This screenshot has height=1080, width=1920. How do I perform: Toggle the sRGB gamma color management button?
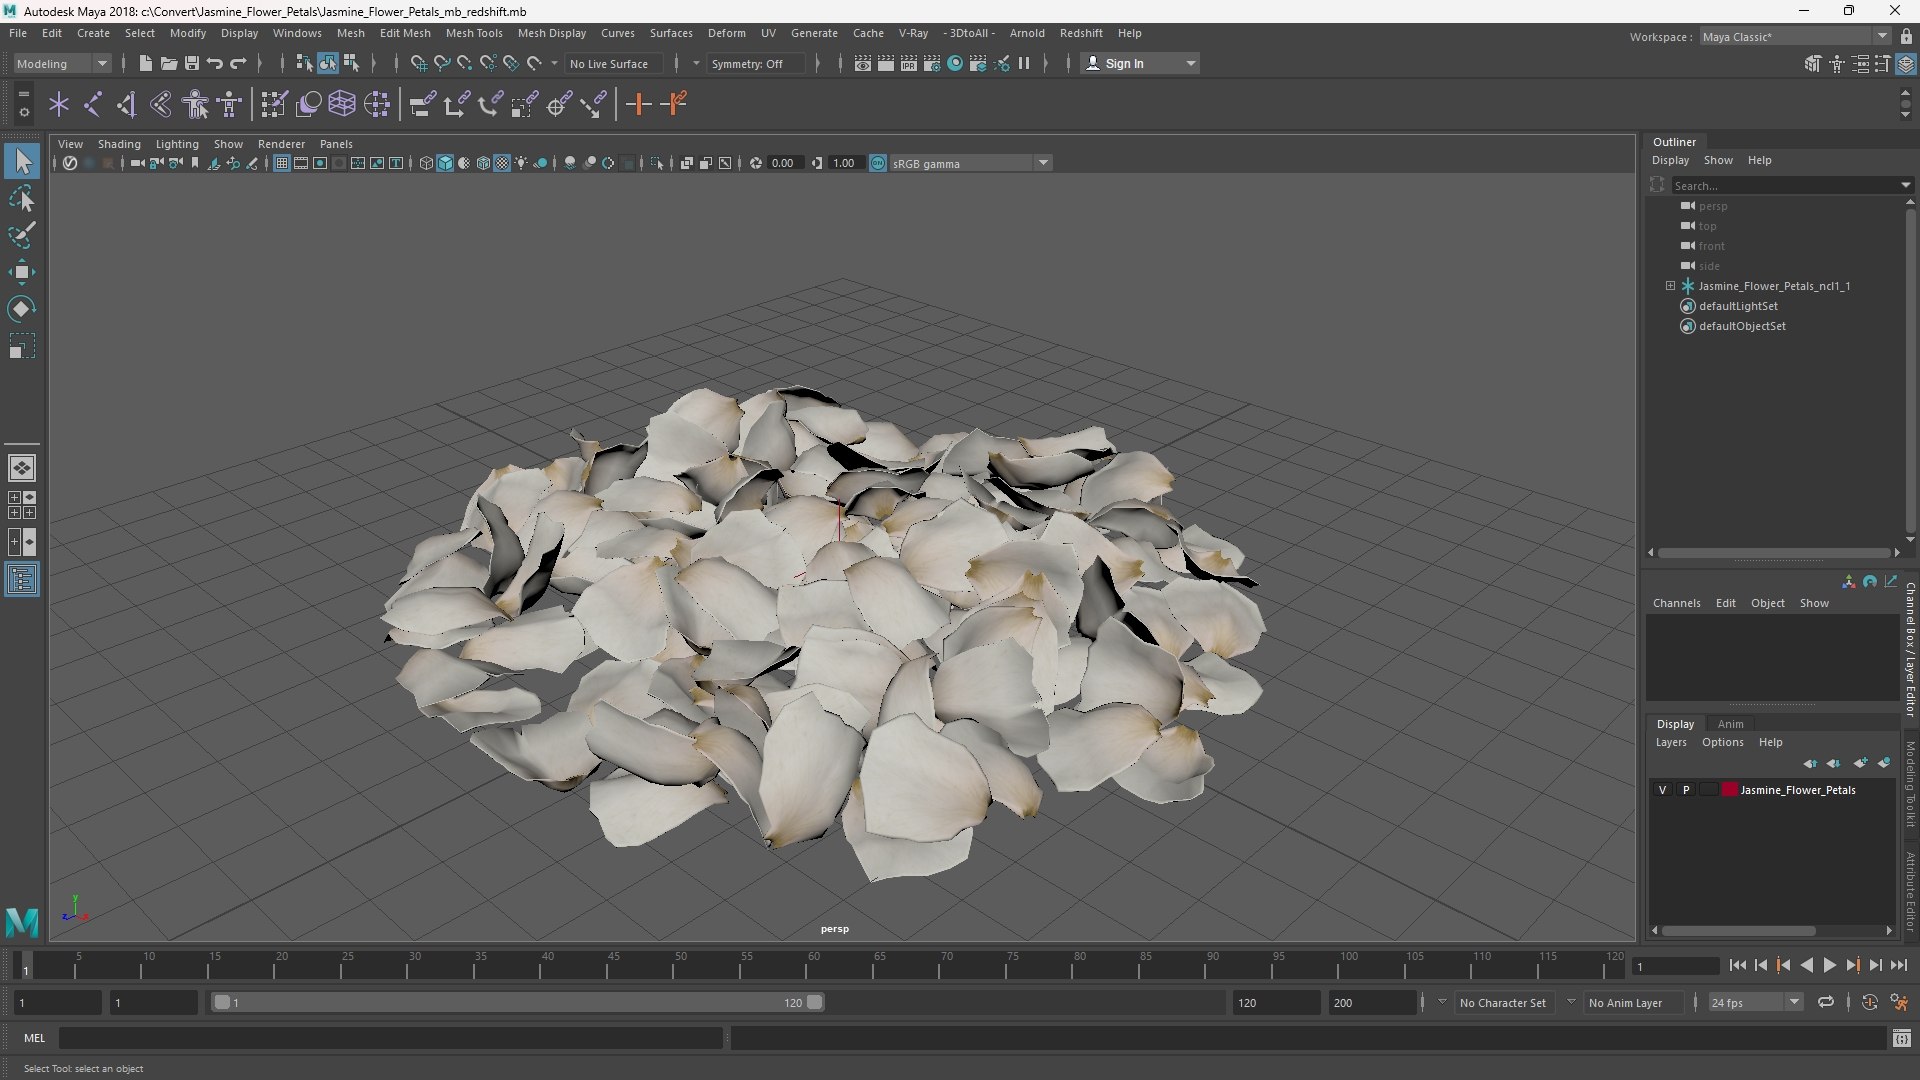point(878,163)
